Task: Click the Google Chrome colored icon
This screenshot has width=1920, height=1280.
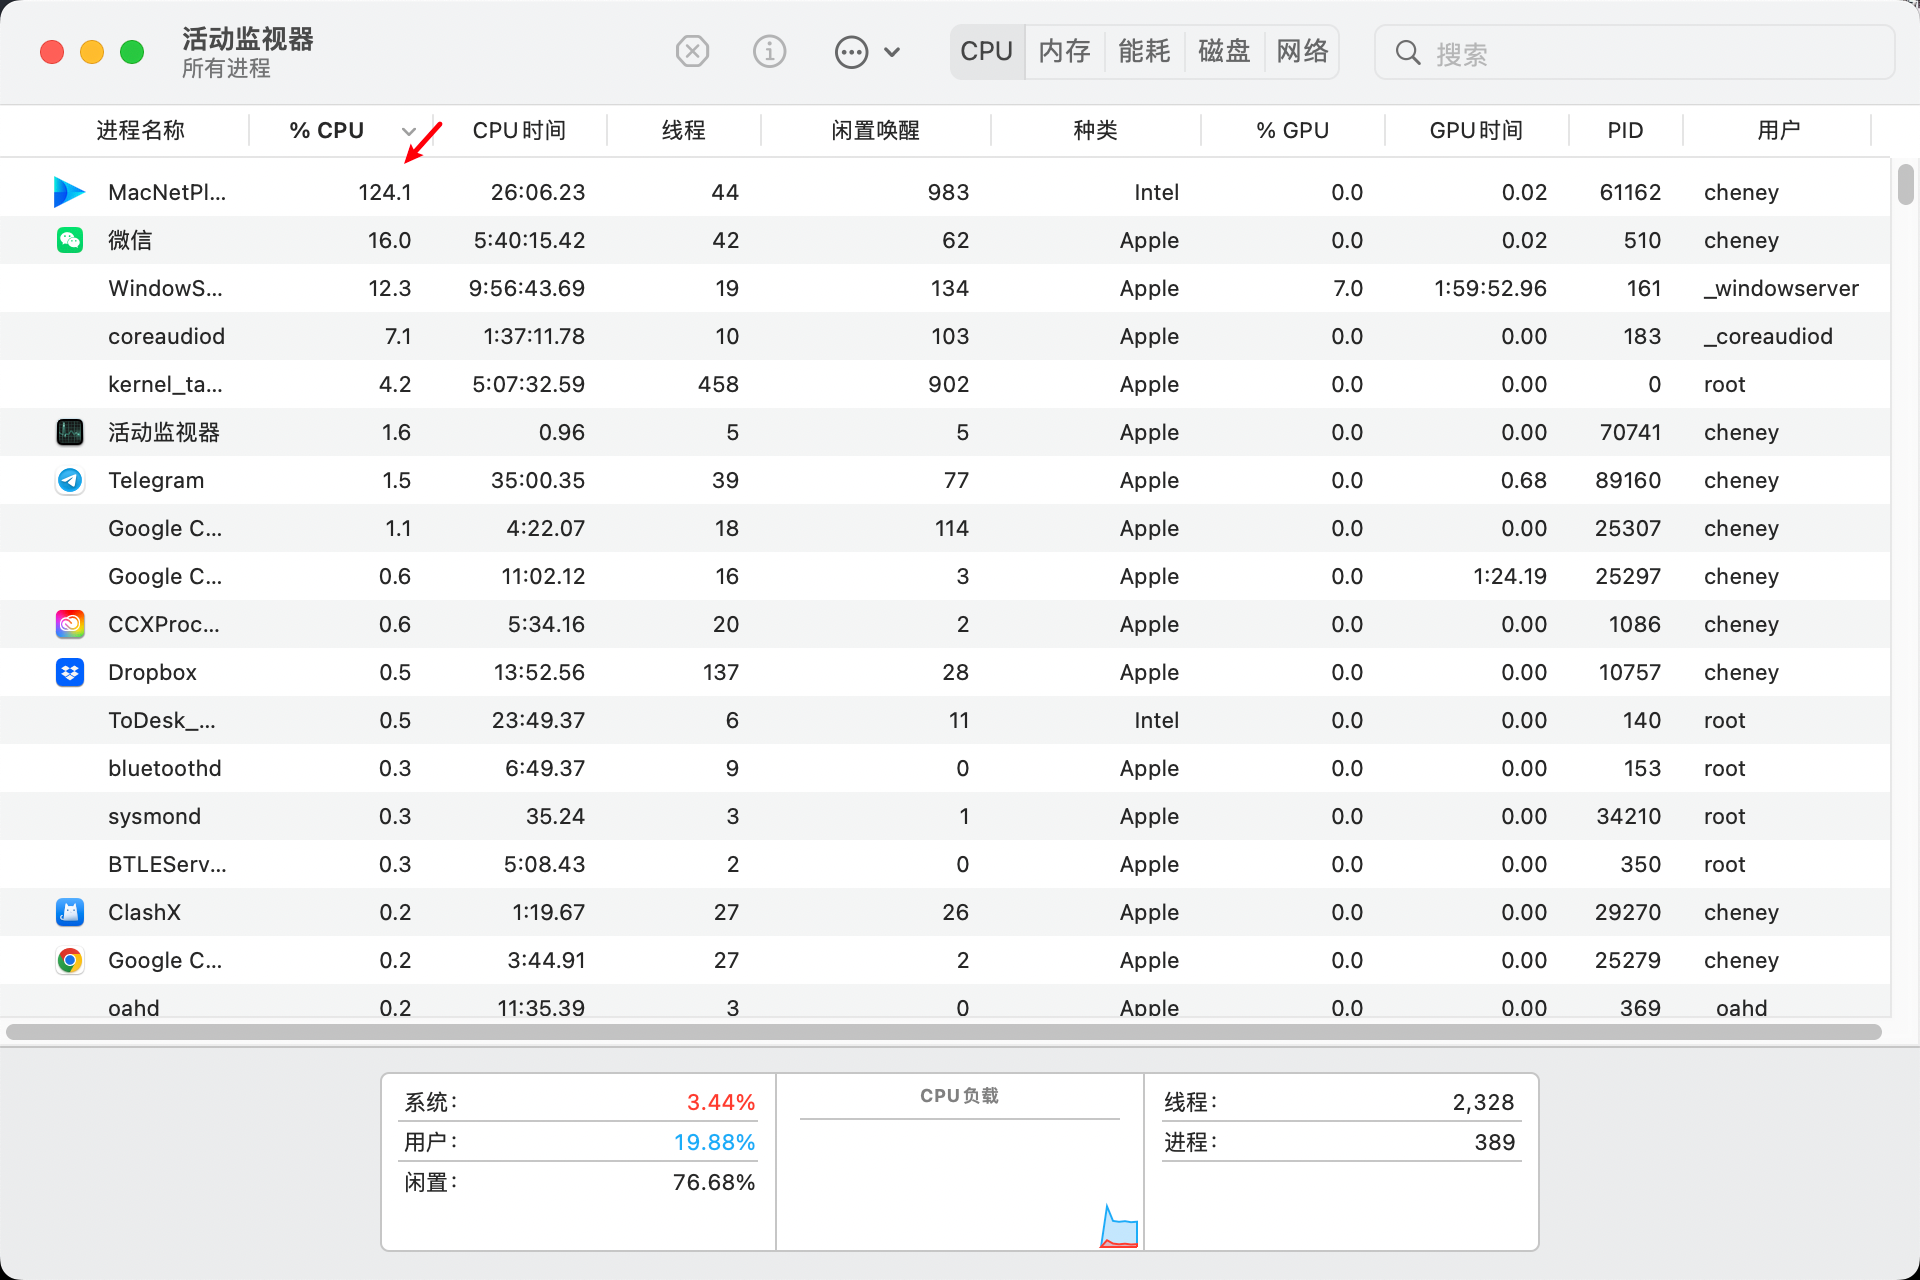Action: pyautogui.click(x=70, y=960)
